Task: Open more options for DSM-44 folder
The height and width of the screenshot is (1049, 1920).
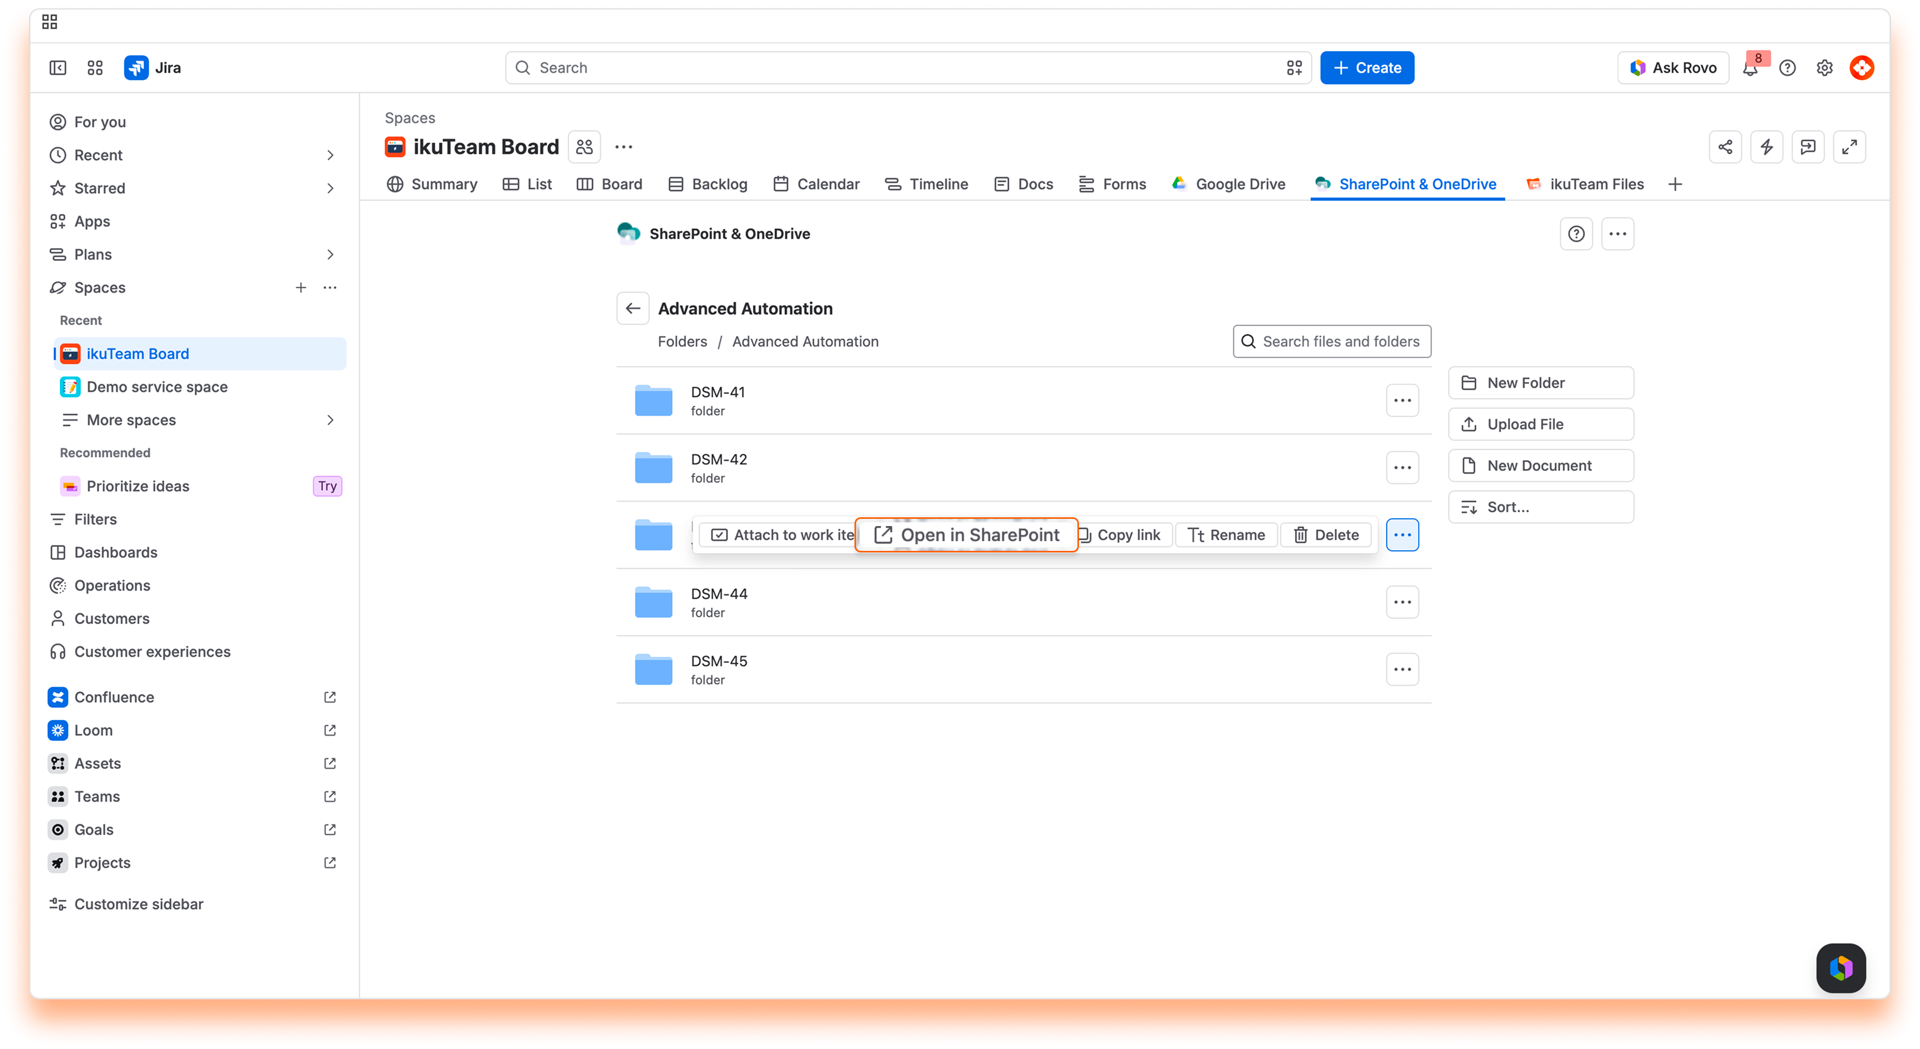Action: click(x=1402, y=602)
